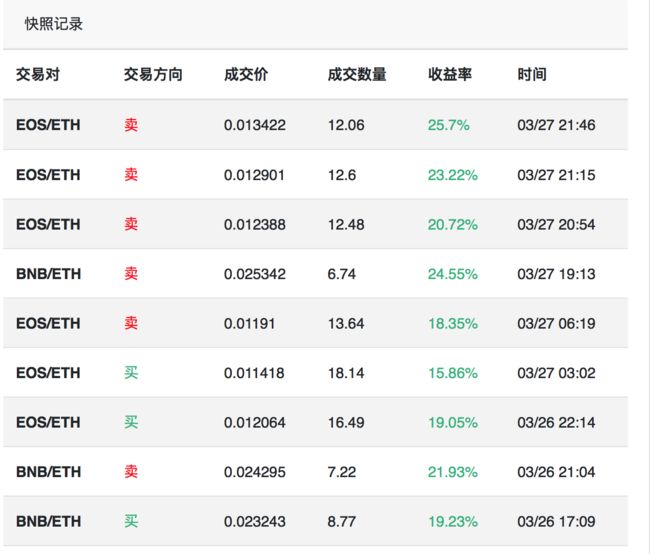Screen dimensions: 650x554
Task: Click timestamp 03/26 21:04
Action: pyautogui.click(x=556, y=472)
